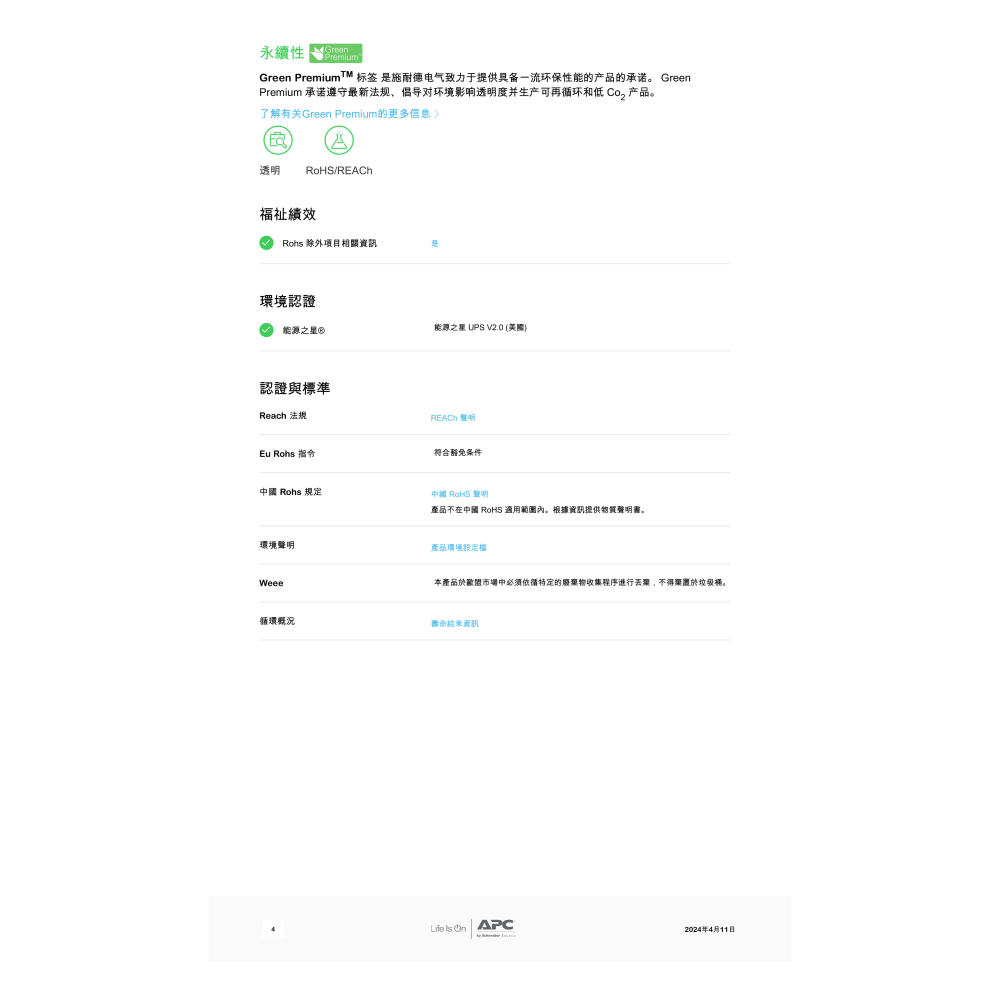Open the 產品環境設定檔 document link

[460, 546]
